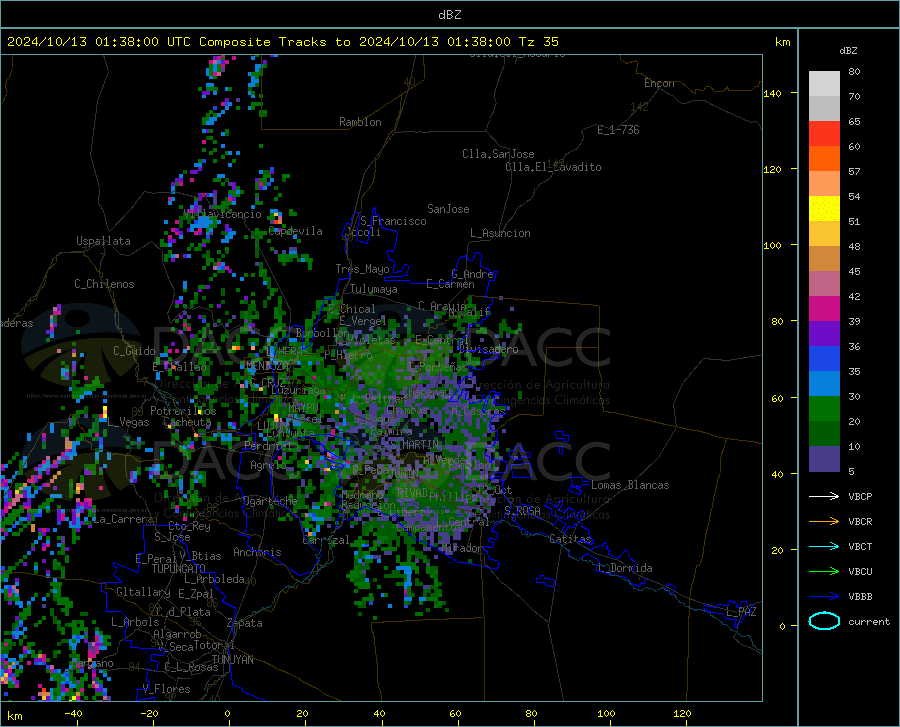Click the blue VBBB arrow in legend

click(x=824, y=597)
